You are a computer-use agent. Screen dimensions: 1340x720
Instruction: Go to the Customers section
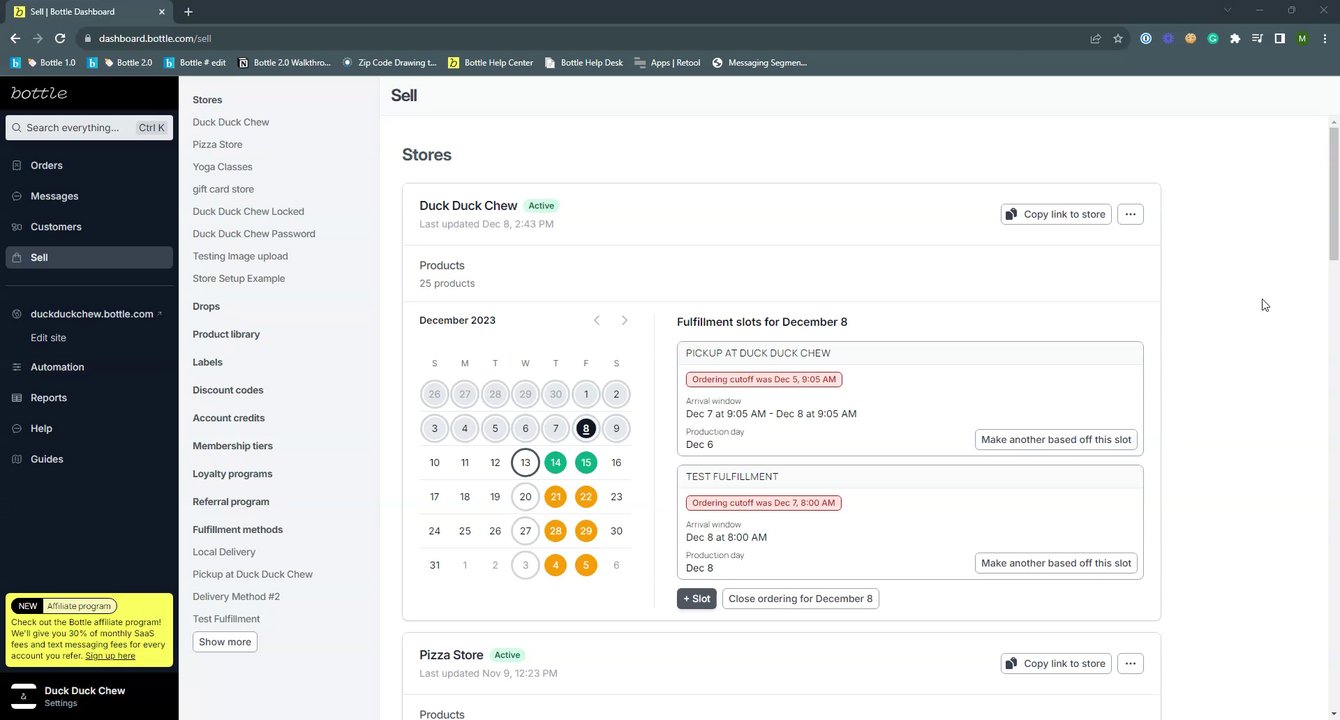55,227
